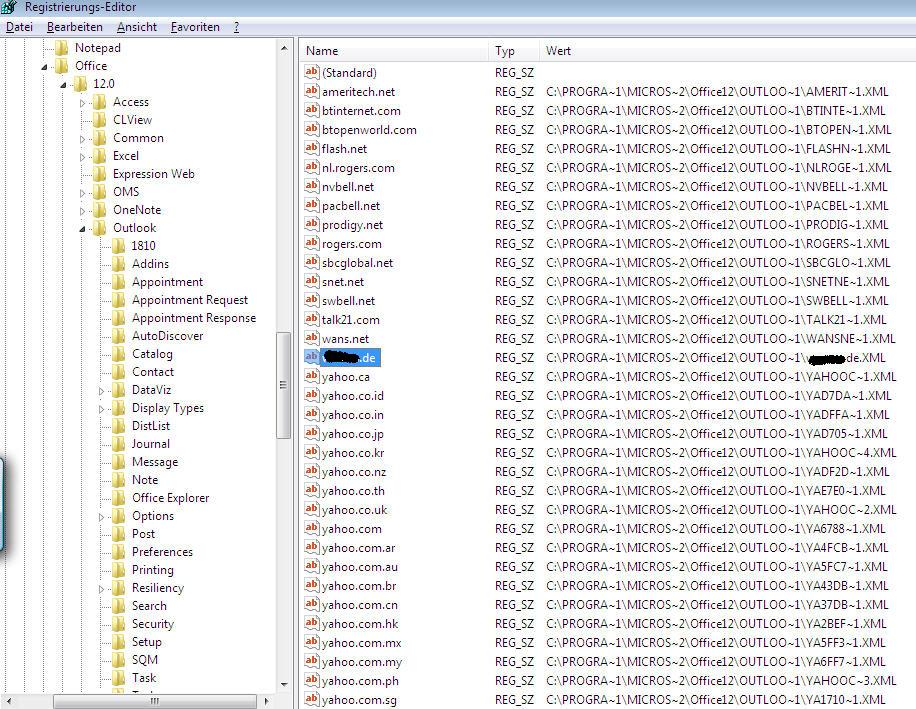Click the btinternet.com string value icon
This screenshot has width=916, height=709.
point(311,110)
